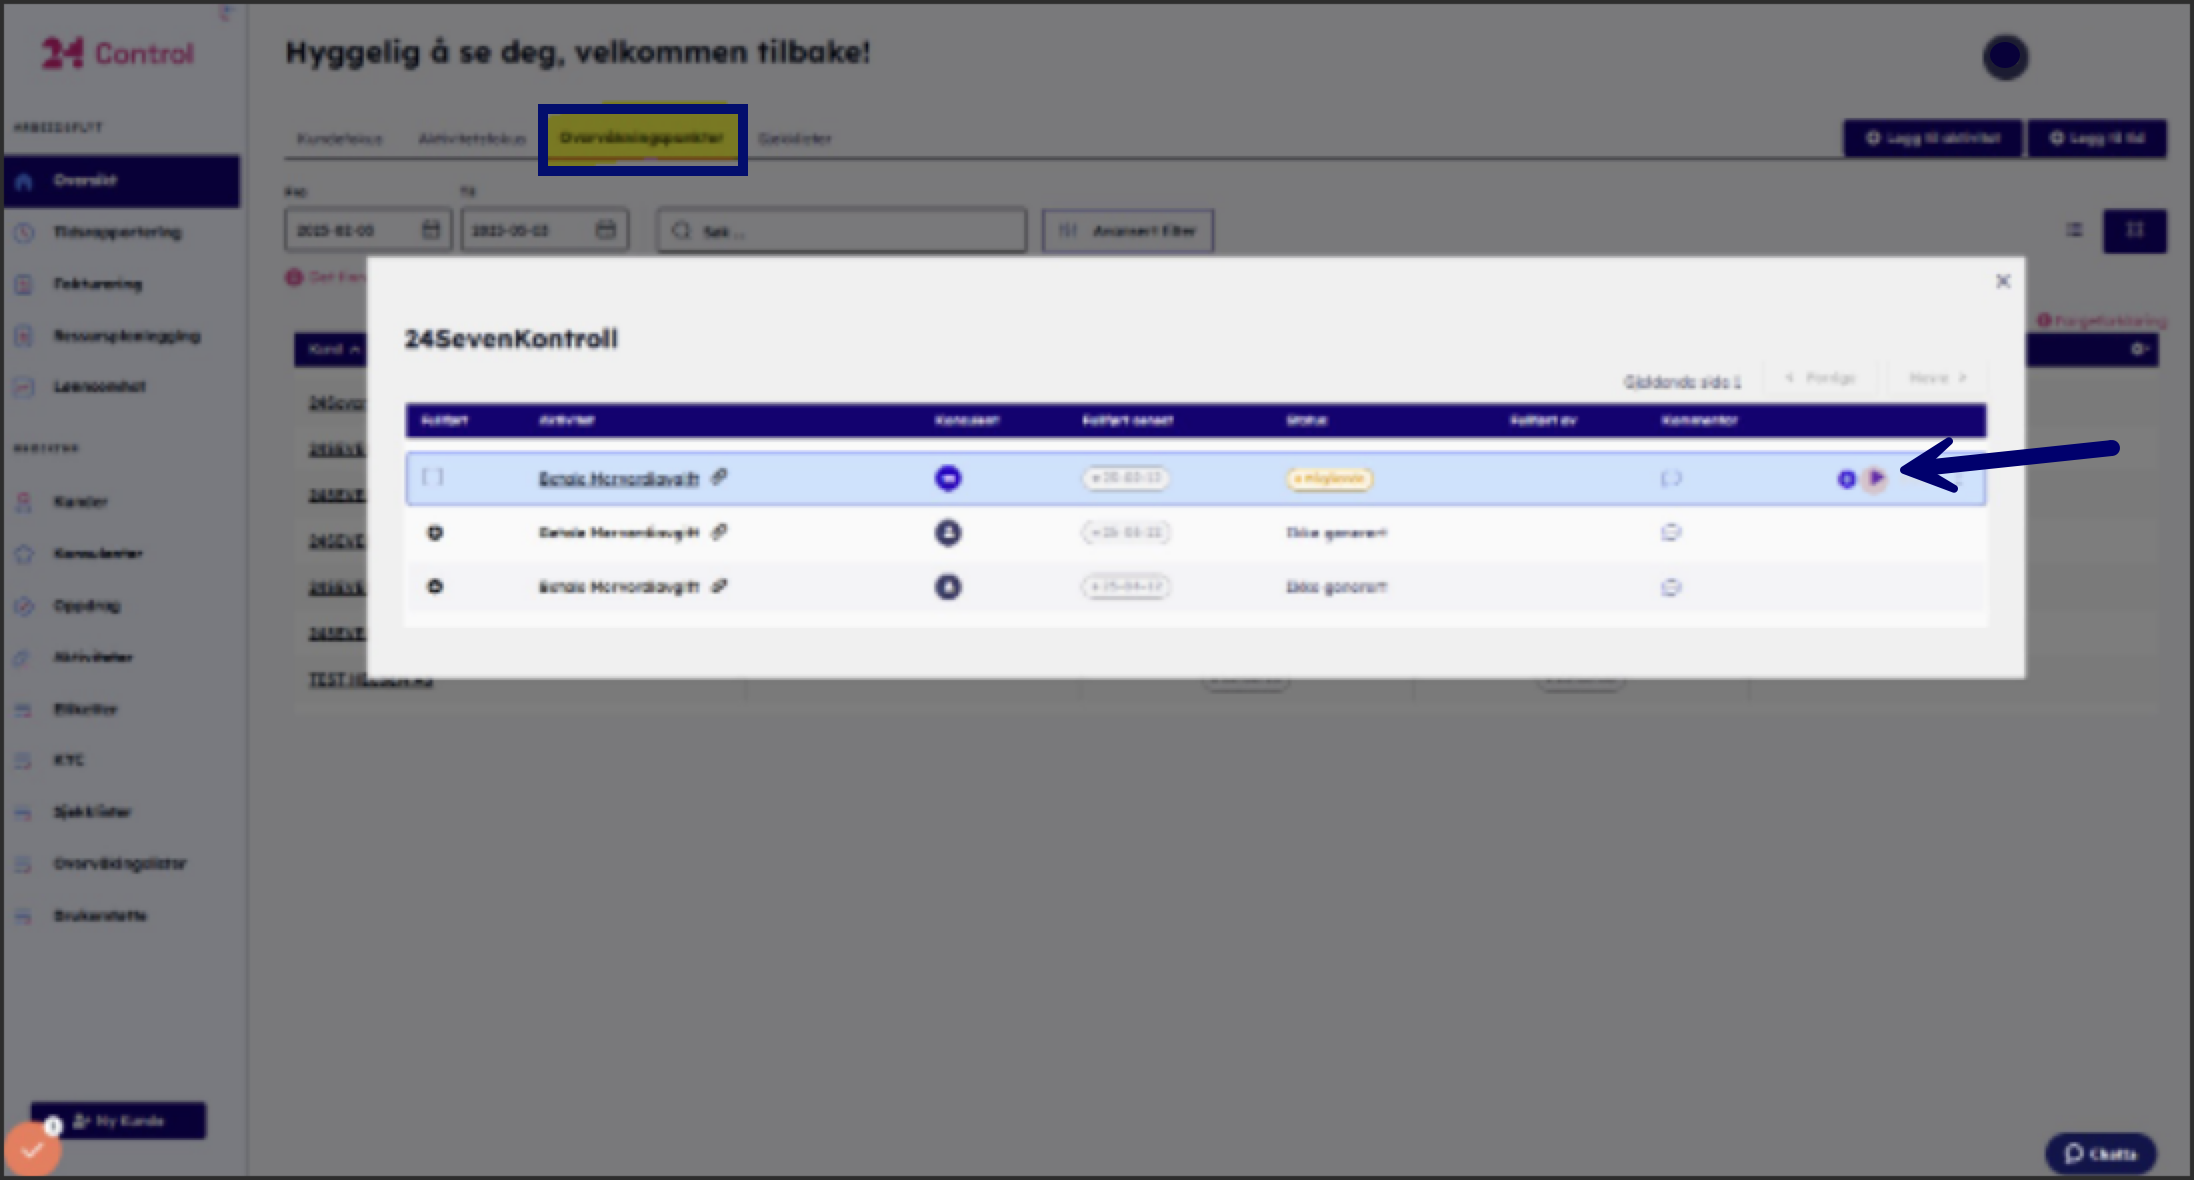Click the play icon in highlighted row
The height and width of the screenshot is (1180, 2194).
(1876, 478)
